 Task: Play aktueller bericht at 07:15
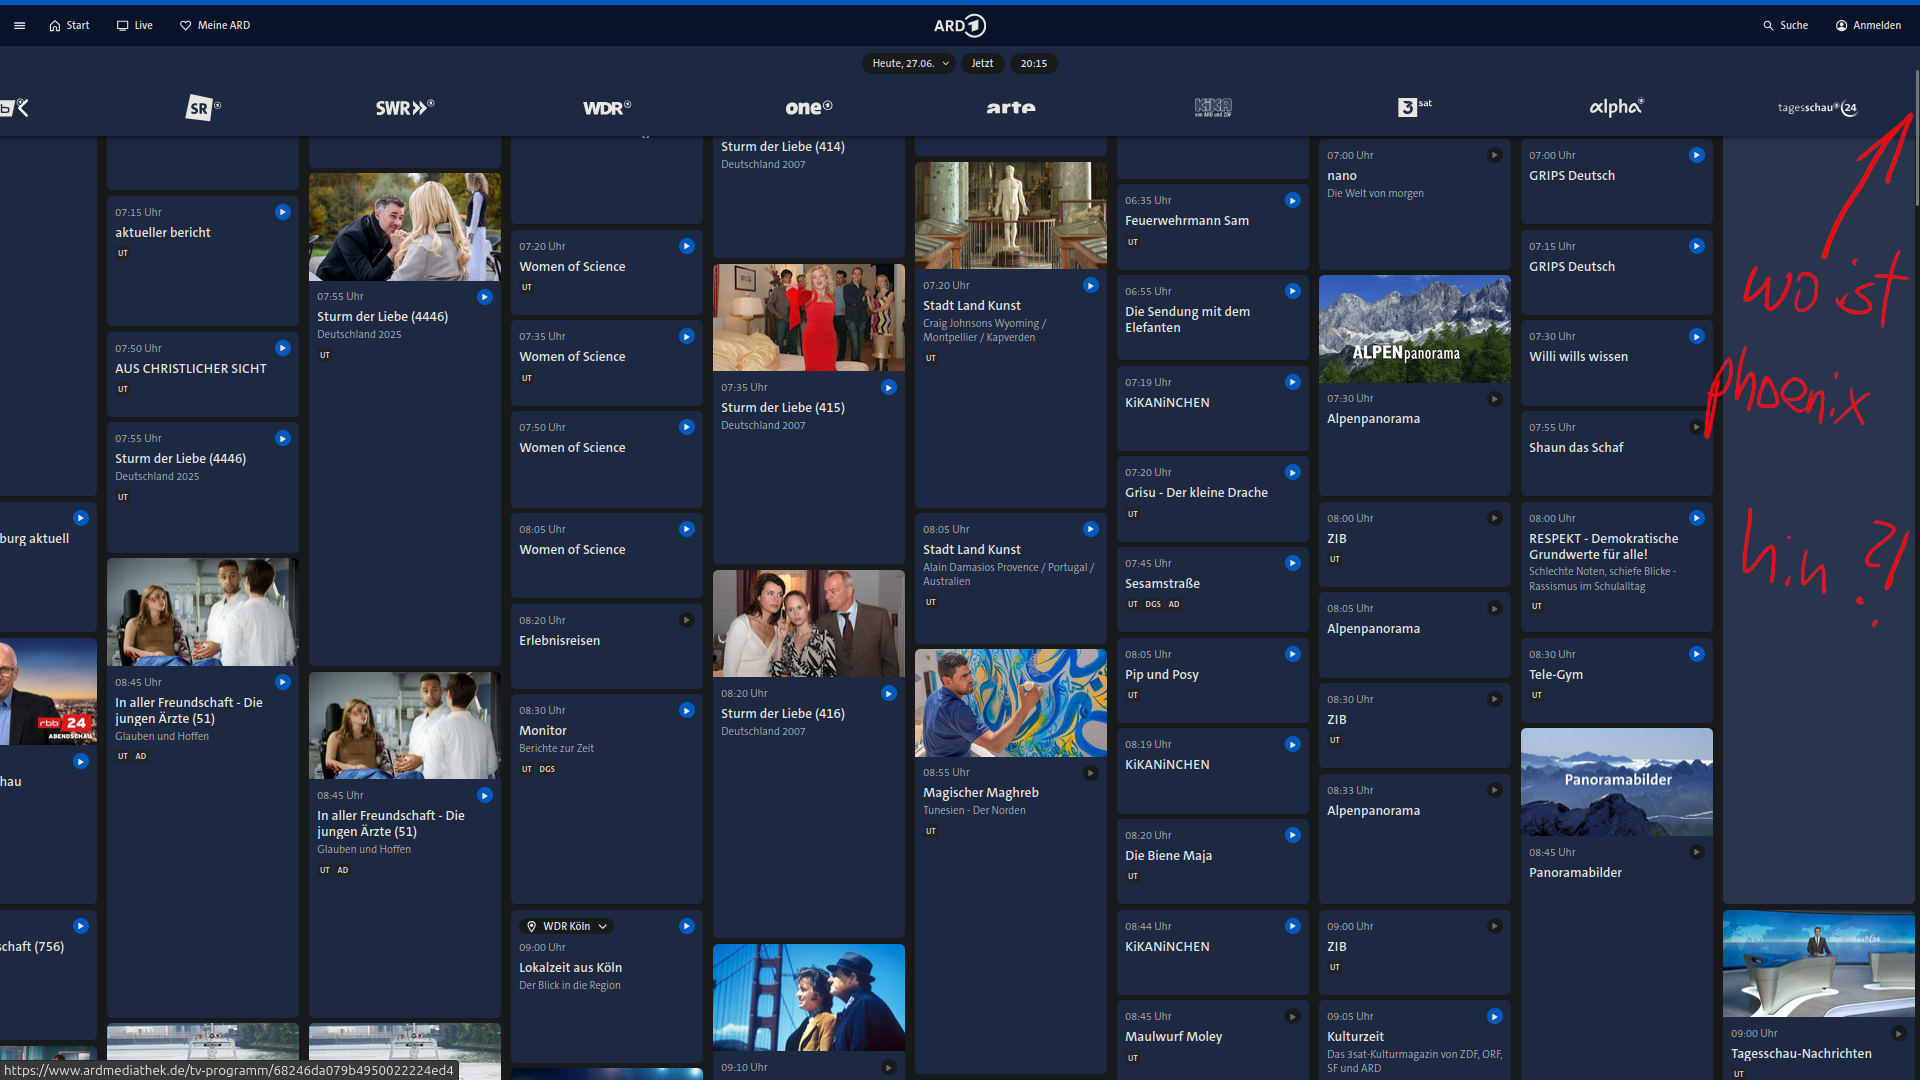click(x=283, y=212)
